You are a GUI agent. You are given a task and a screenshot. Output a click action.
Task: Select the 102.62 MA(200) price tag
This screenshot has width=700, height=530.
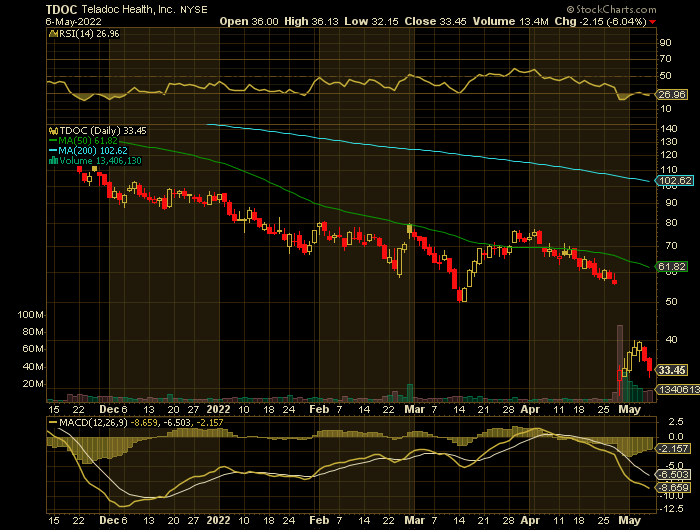tap(674, 181)
